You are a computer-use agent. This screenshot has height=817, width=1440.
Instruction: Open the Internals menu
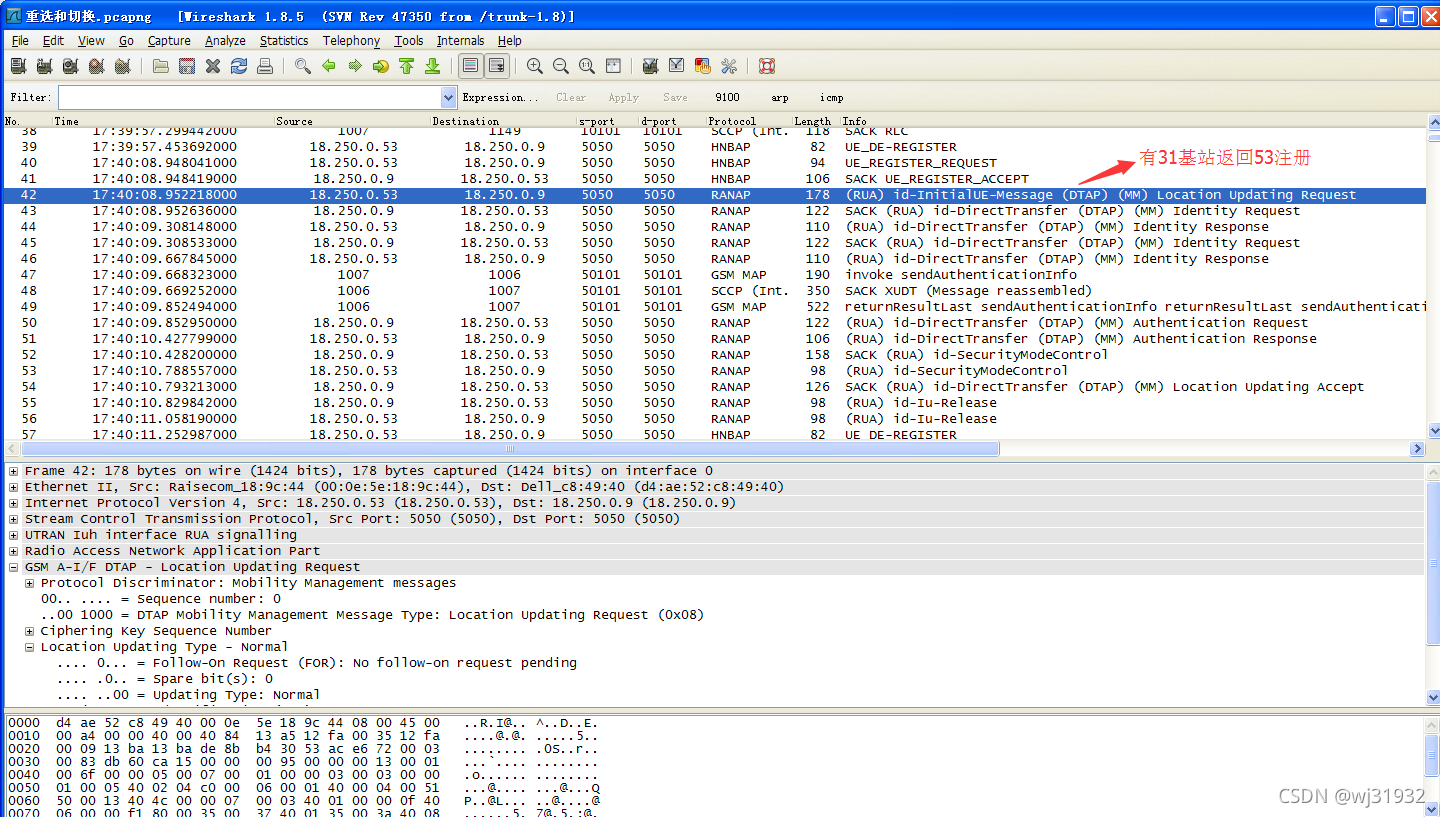coord(460,41)
